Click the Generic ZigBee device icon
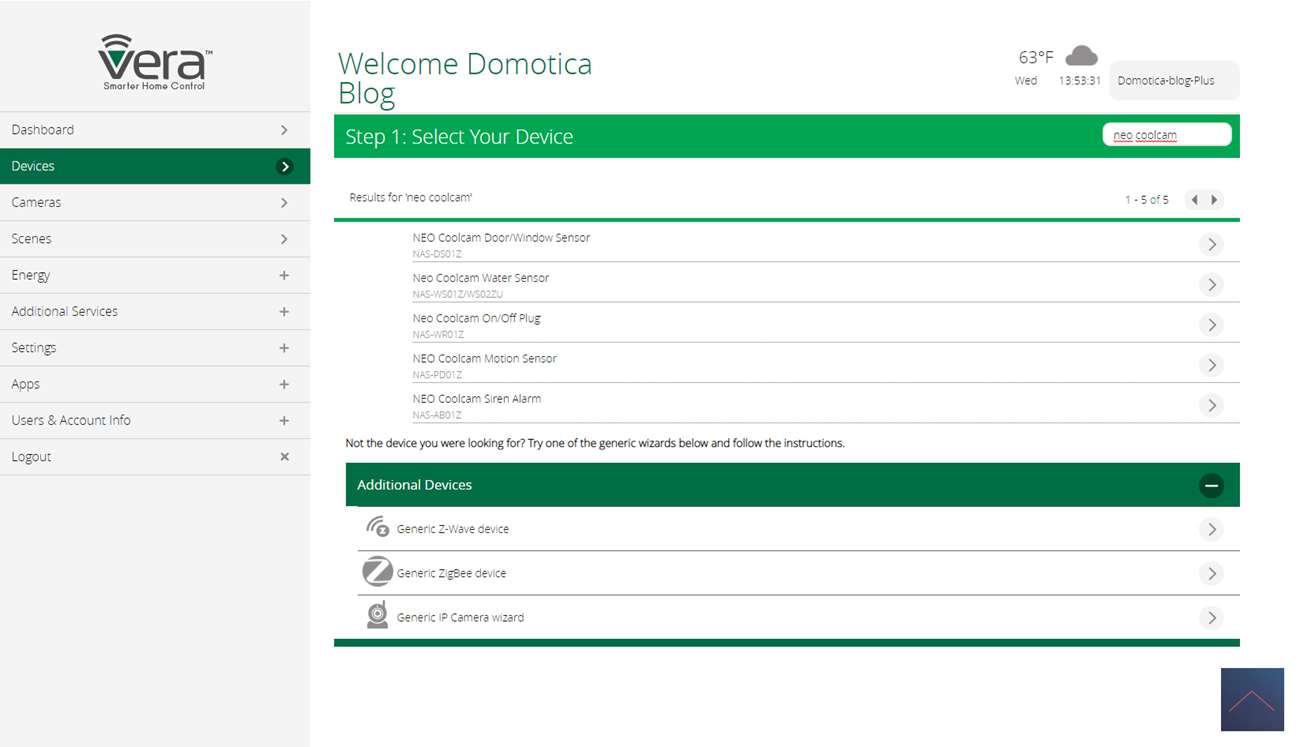Screen dimensions: 1300x747 [x=377, y=572]
